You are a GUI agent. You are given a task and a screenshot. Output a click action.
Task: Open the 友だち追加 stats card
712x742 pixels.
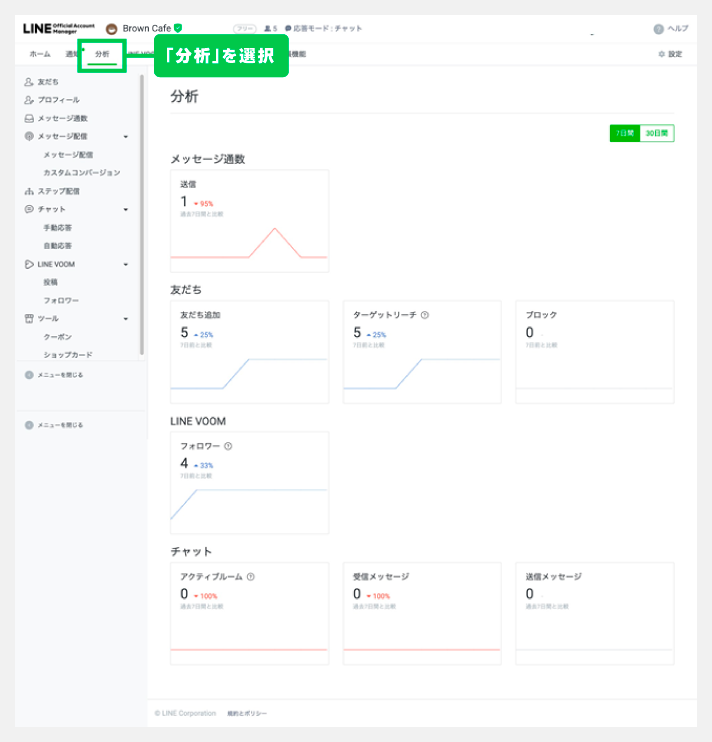click(249, 352)
